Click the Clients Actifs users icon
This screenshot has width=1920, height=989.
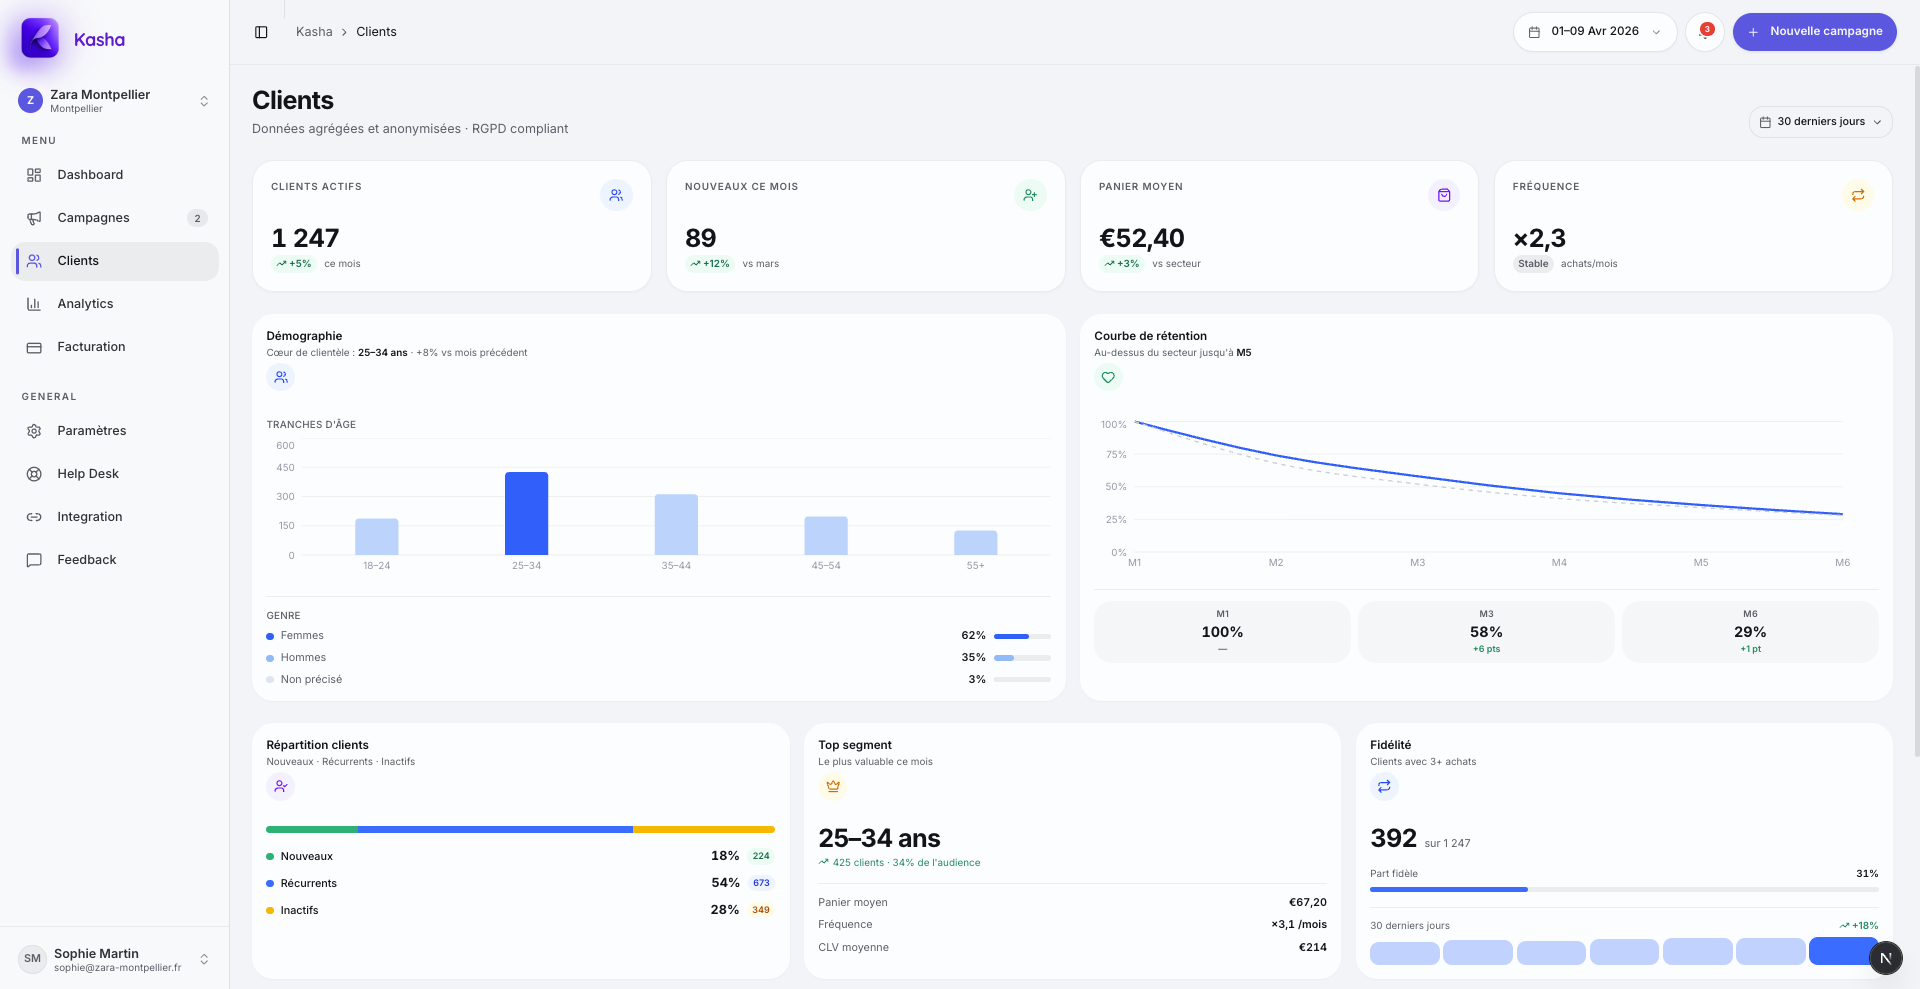(616, 195)
